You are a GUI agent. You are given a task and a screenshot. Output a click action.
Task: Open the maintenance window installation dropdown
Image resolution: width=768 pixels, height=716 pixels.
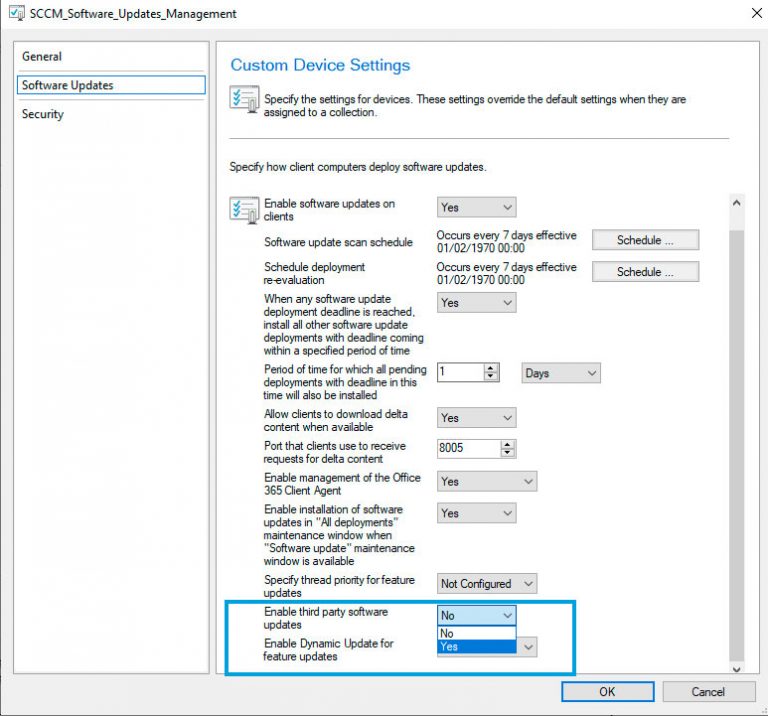click(x=476, y=513)
